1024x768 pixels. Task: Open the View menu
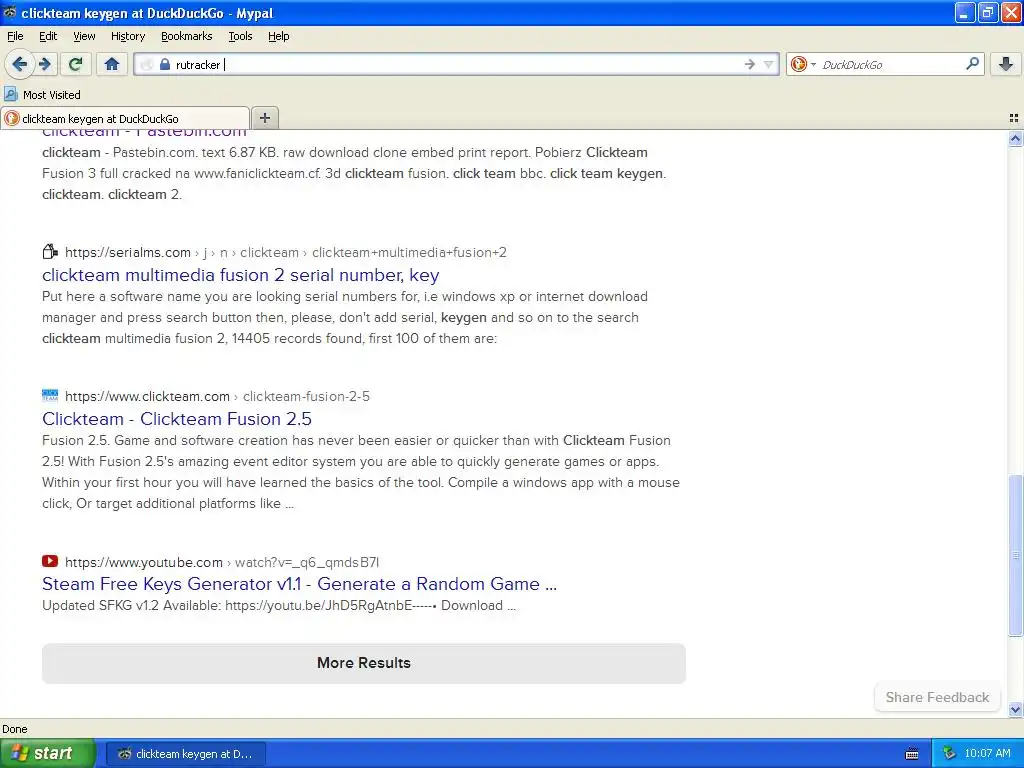tap(84, 36)
